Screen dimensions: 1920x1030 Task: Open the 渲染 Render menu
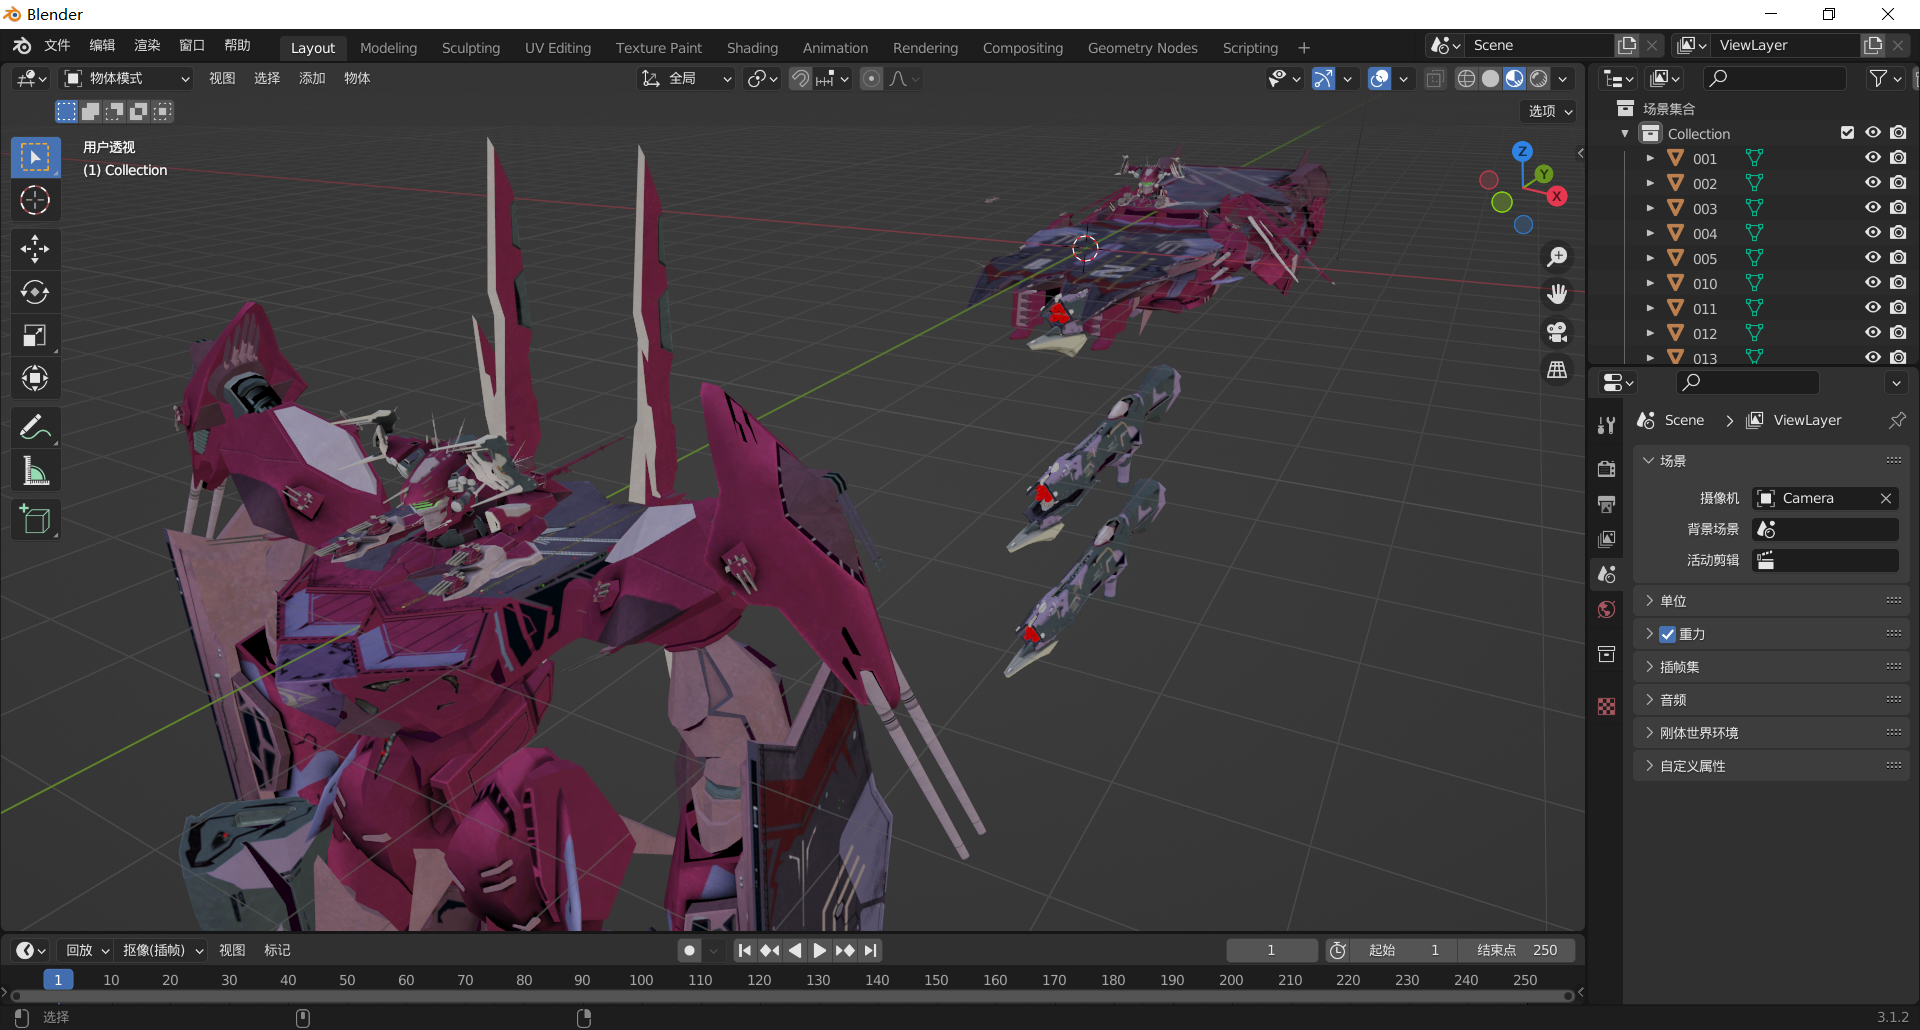[x=147, y=46]
